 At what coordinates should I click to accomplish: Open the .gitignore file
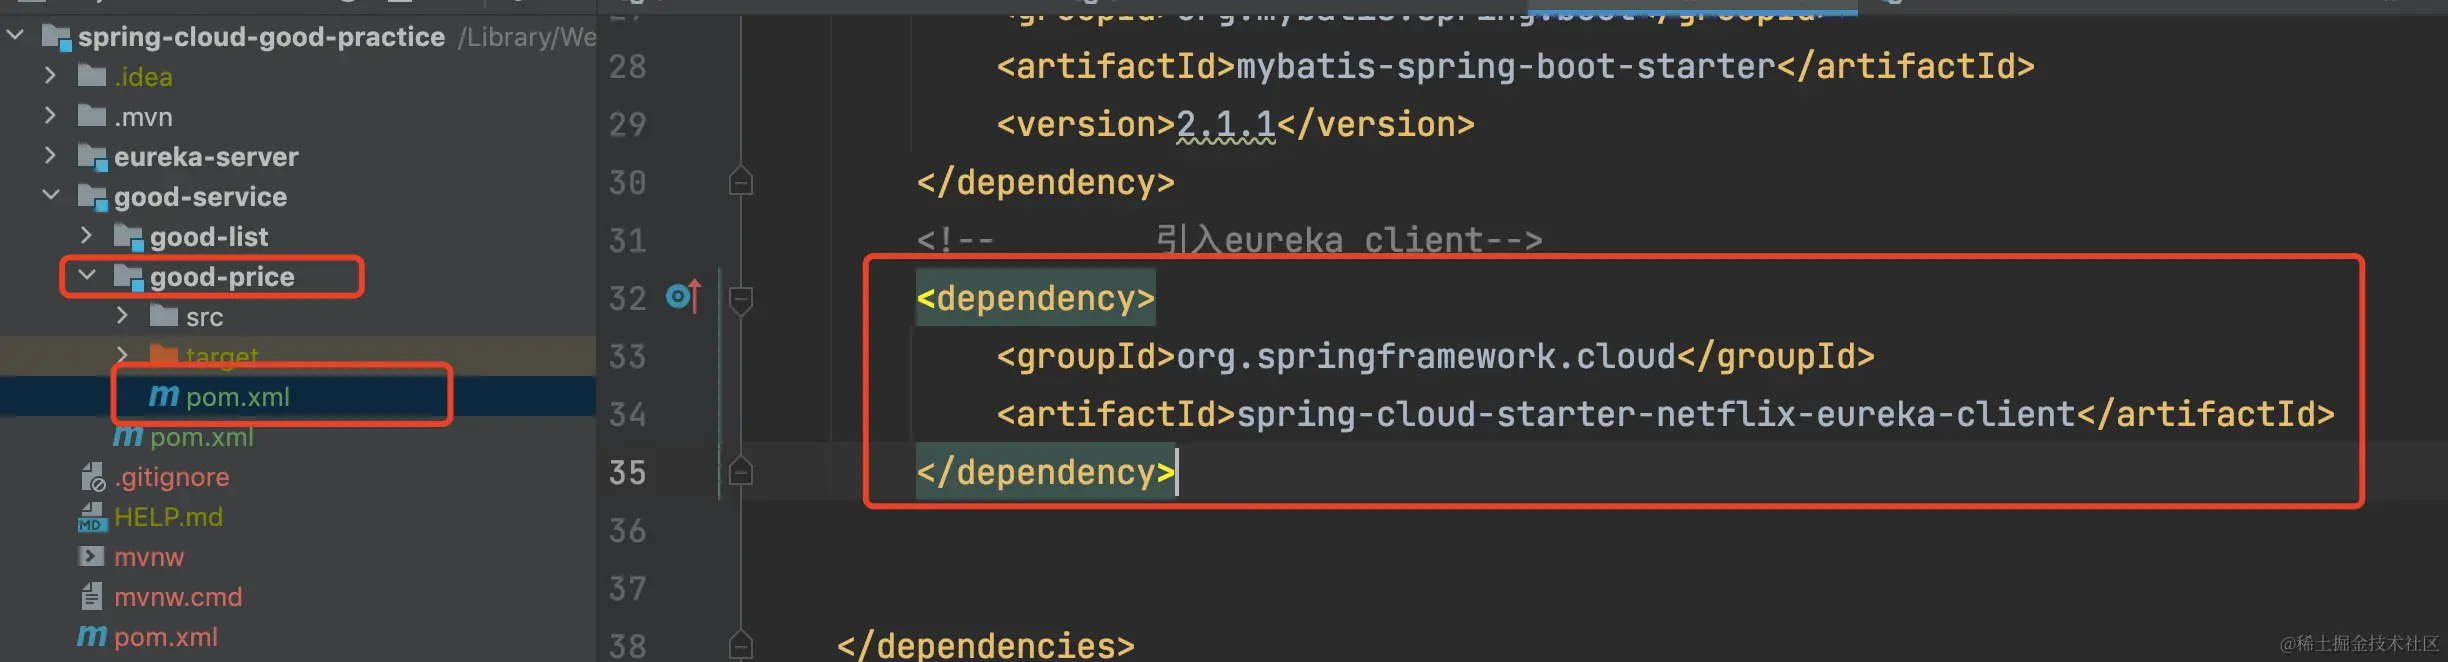click(172, 477)
